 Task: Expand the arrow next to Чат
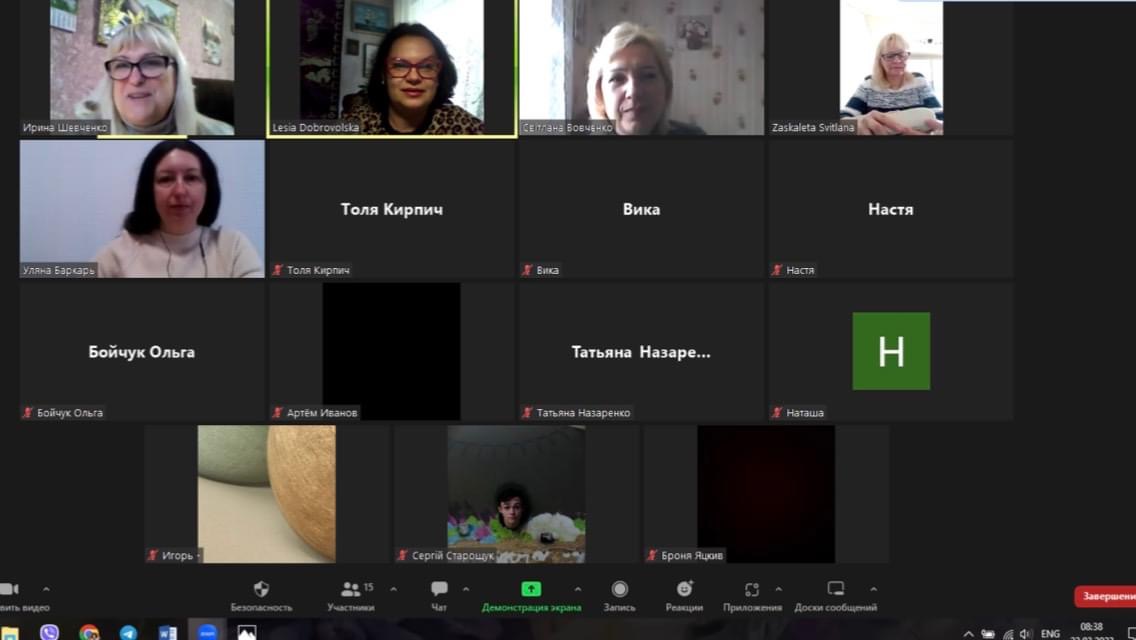tap(465, 589)
